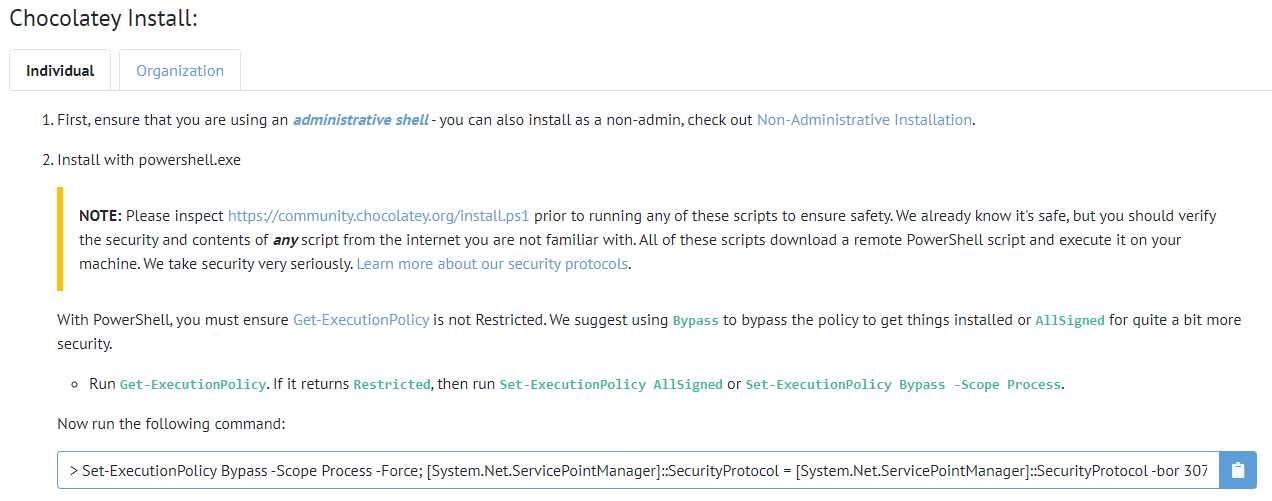Open the community.chocolatey.org/install.ps1 link

[379, 215]
